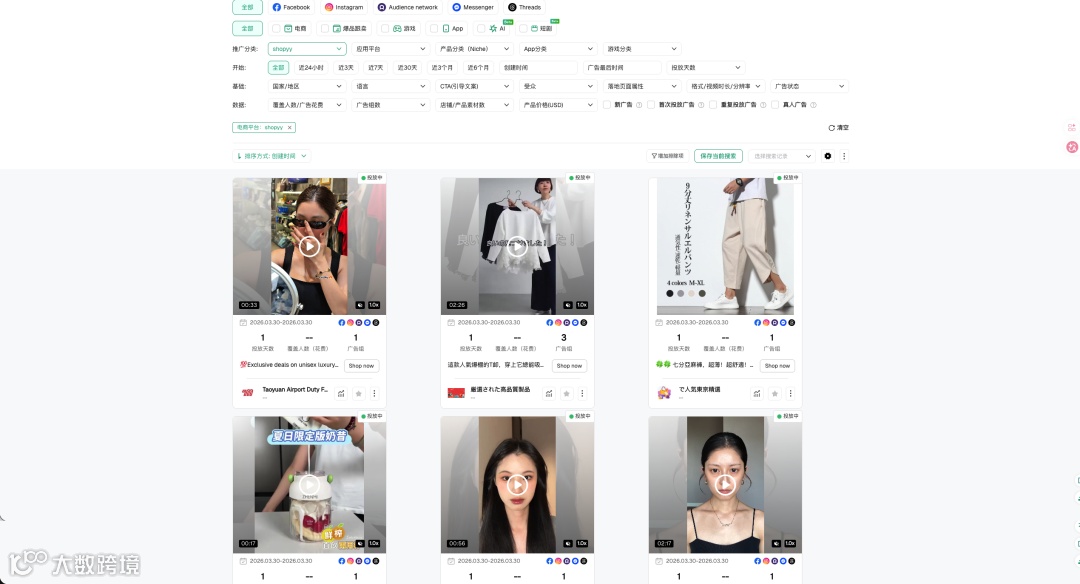
Task: Play the sunglasses woman video ad
Action: click(x=309, y=246)
